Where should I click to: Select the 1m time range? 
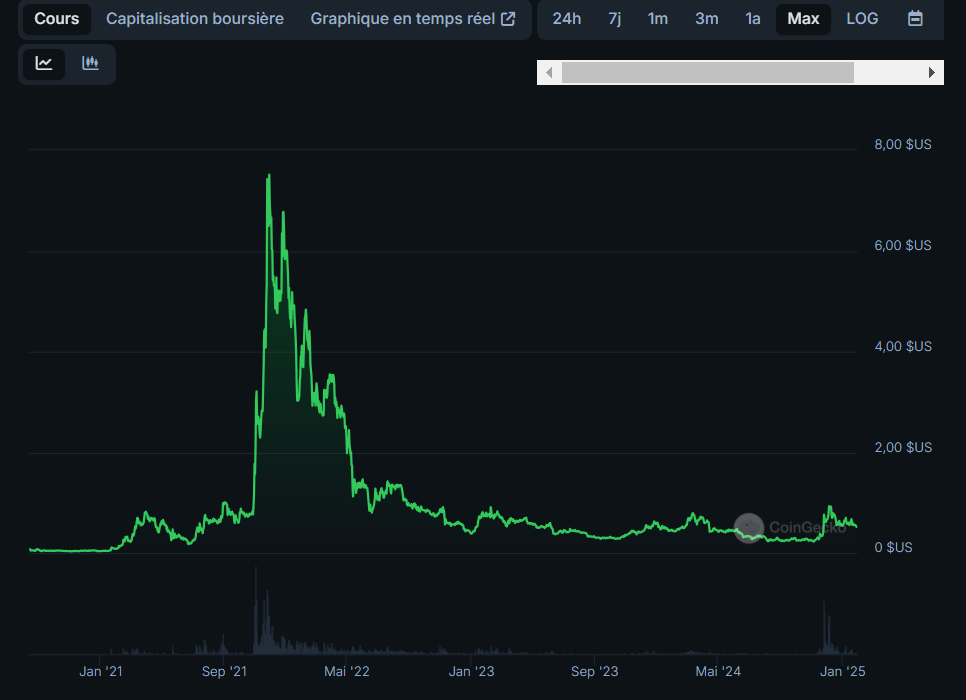coord(657,19)
